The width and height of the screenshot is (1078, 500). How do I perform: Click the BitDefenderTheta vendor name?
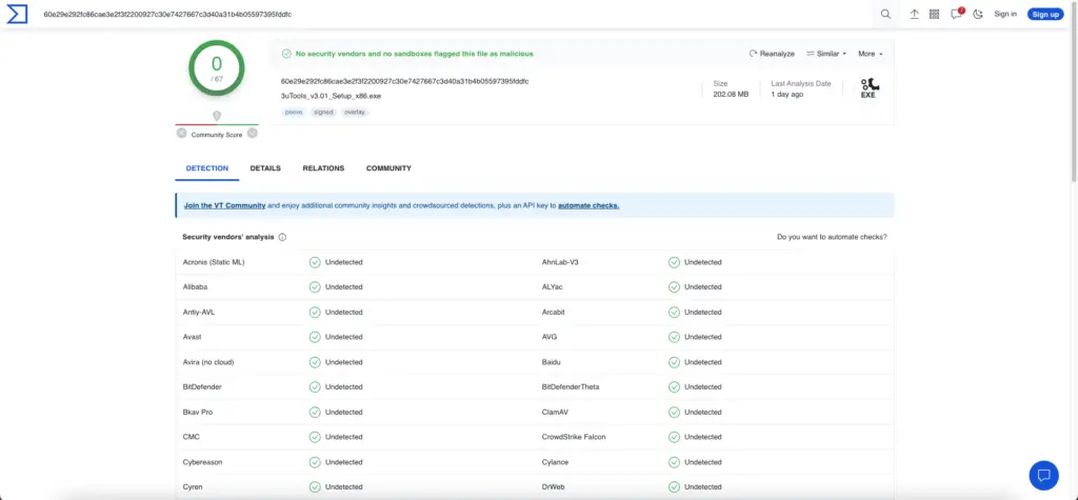(571, 387)
